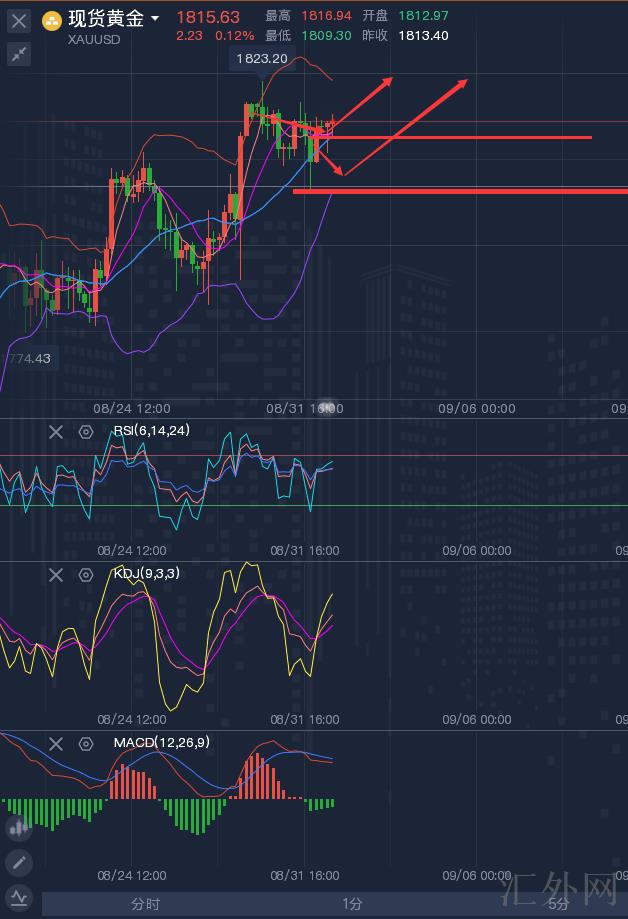This screenshot has width=628, height=919.
Task: Click the RSI(6,14,24) indicator label
Action: tap(151, 431)
